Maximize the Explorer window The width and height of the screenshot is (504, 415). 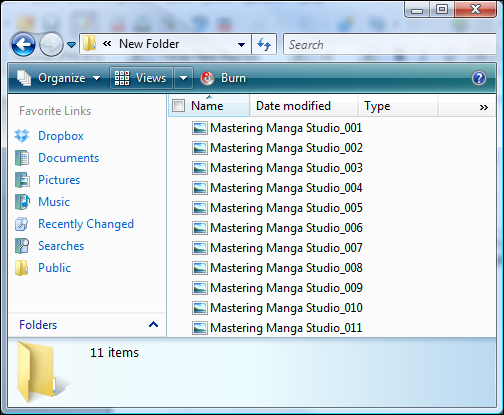(442, 9)
